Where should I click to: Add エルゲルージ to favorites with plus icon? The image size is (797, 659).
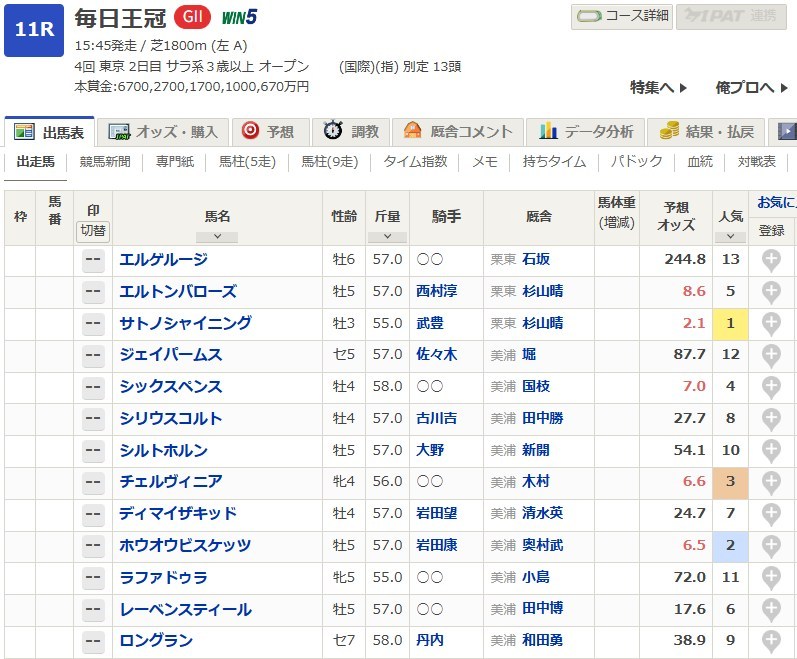771,260
